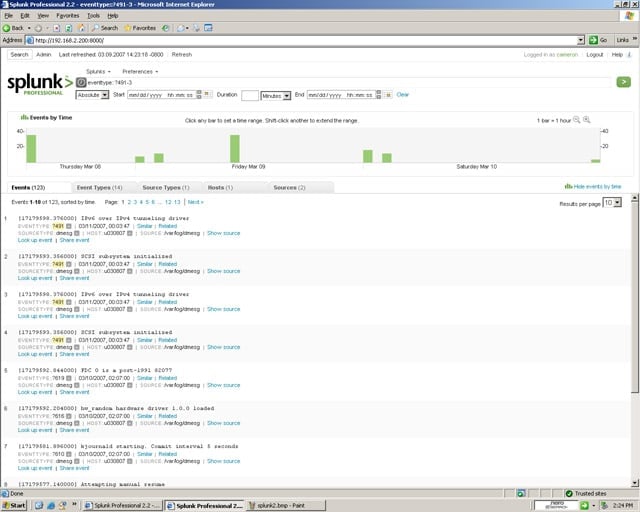The height and width of the screenshot is (512, 640).
Task: Go to results page 13
Action: pyautogui.click(x=177, y=202)
